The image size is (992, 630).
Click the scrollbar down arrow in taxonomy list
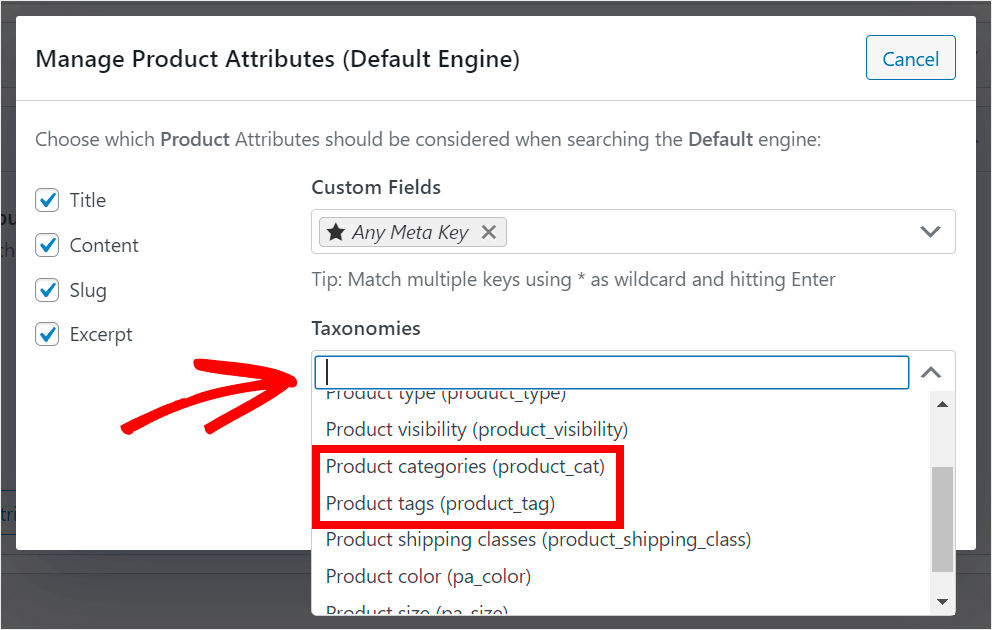[942, 600]
